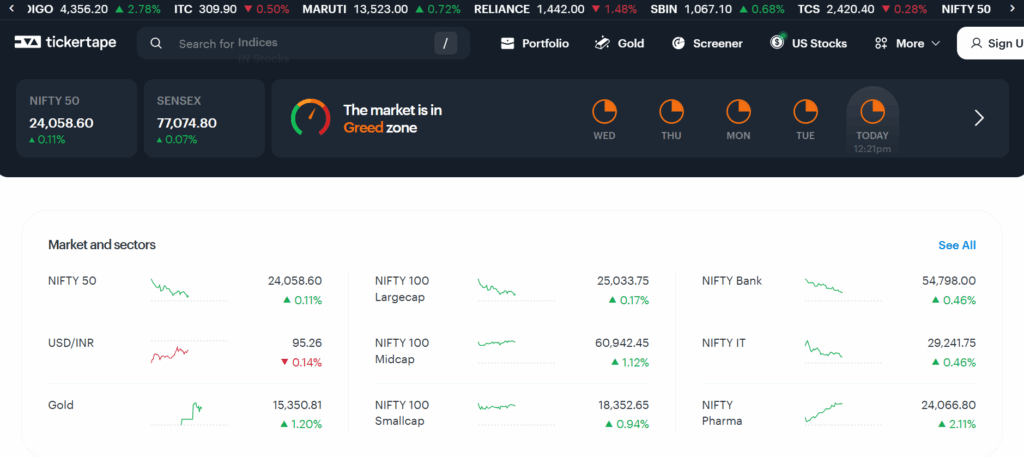Open the US Stocks menu item
1024x457 pixels.
tap(808, 43)
